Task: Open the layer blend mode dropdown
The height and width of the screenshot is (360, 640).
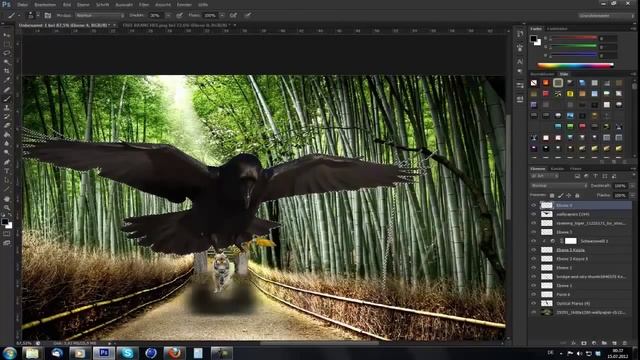Action: point(559,186)
